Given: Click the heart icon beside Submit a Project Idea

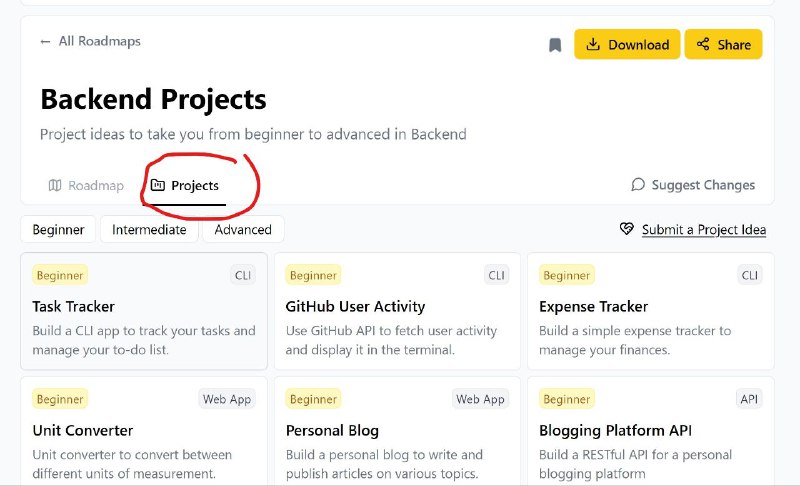Looking at the screenshot, I should 627,229.
